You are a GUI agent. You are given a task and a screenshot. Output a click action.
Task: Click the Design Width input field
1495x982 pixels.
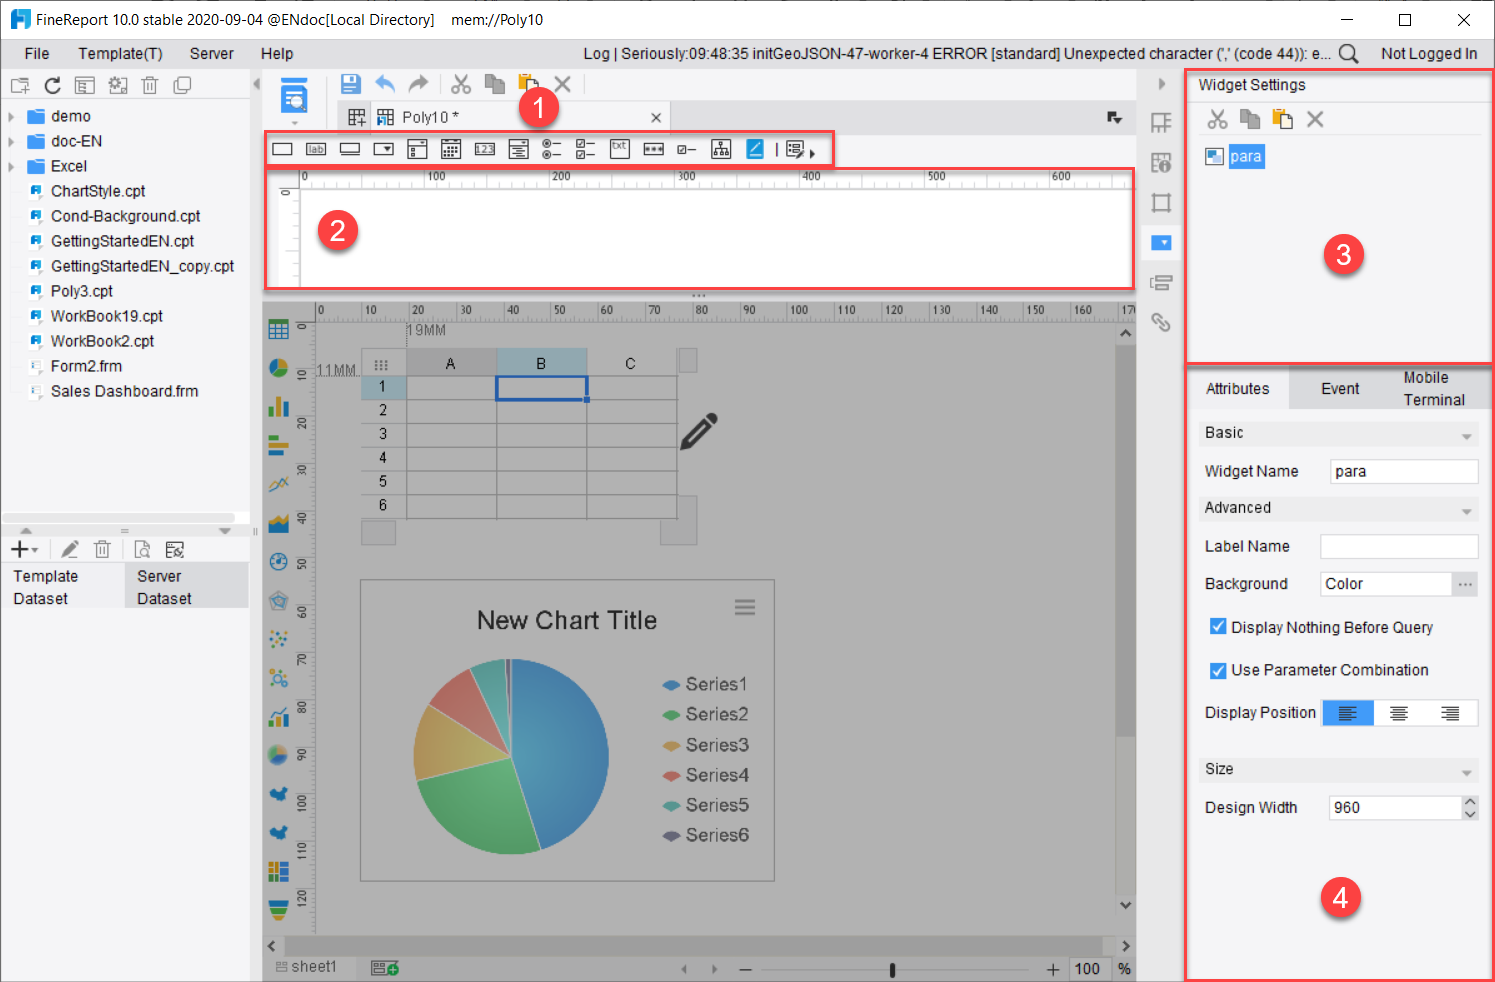click(x=1390, y=807)
